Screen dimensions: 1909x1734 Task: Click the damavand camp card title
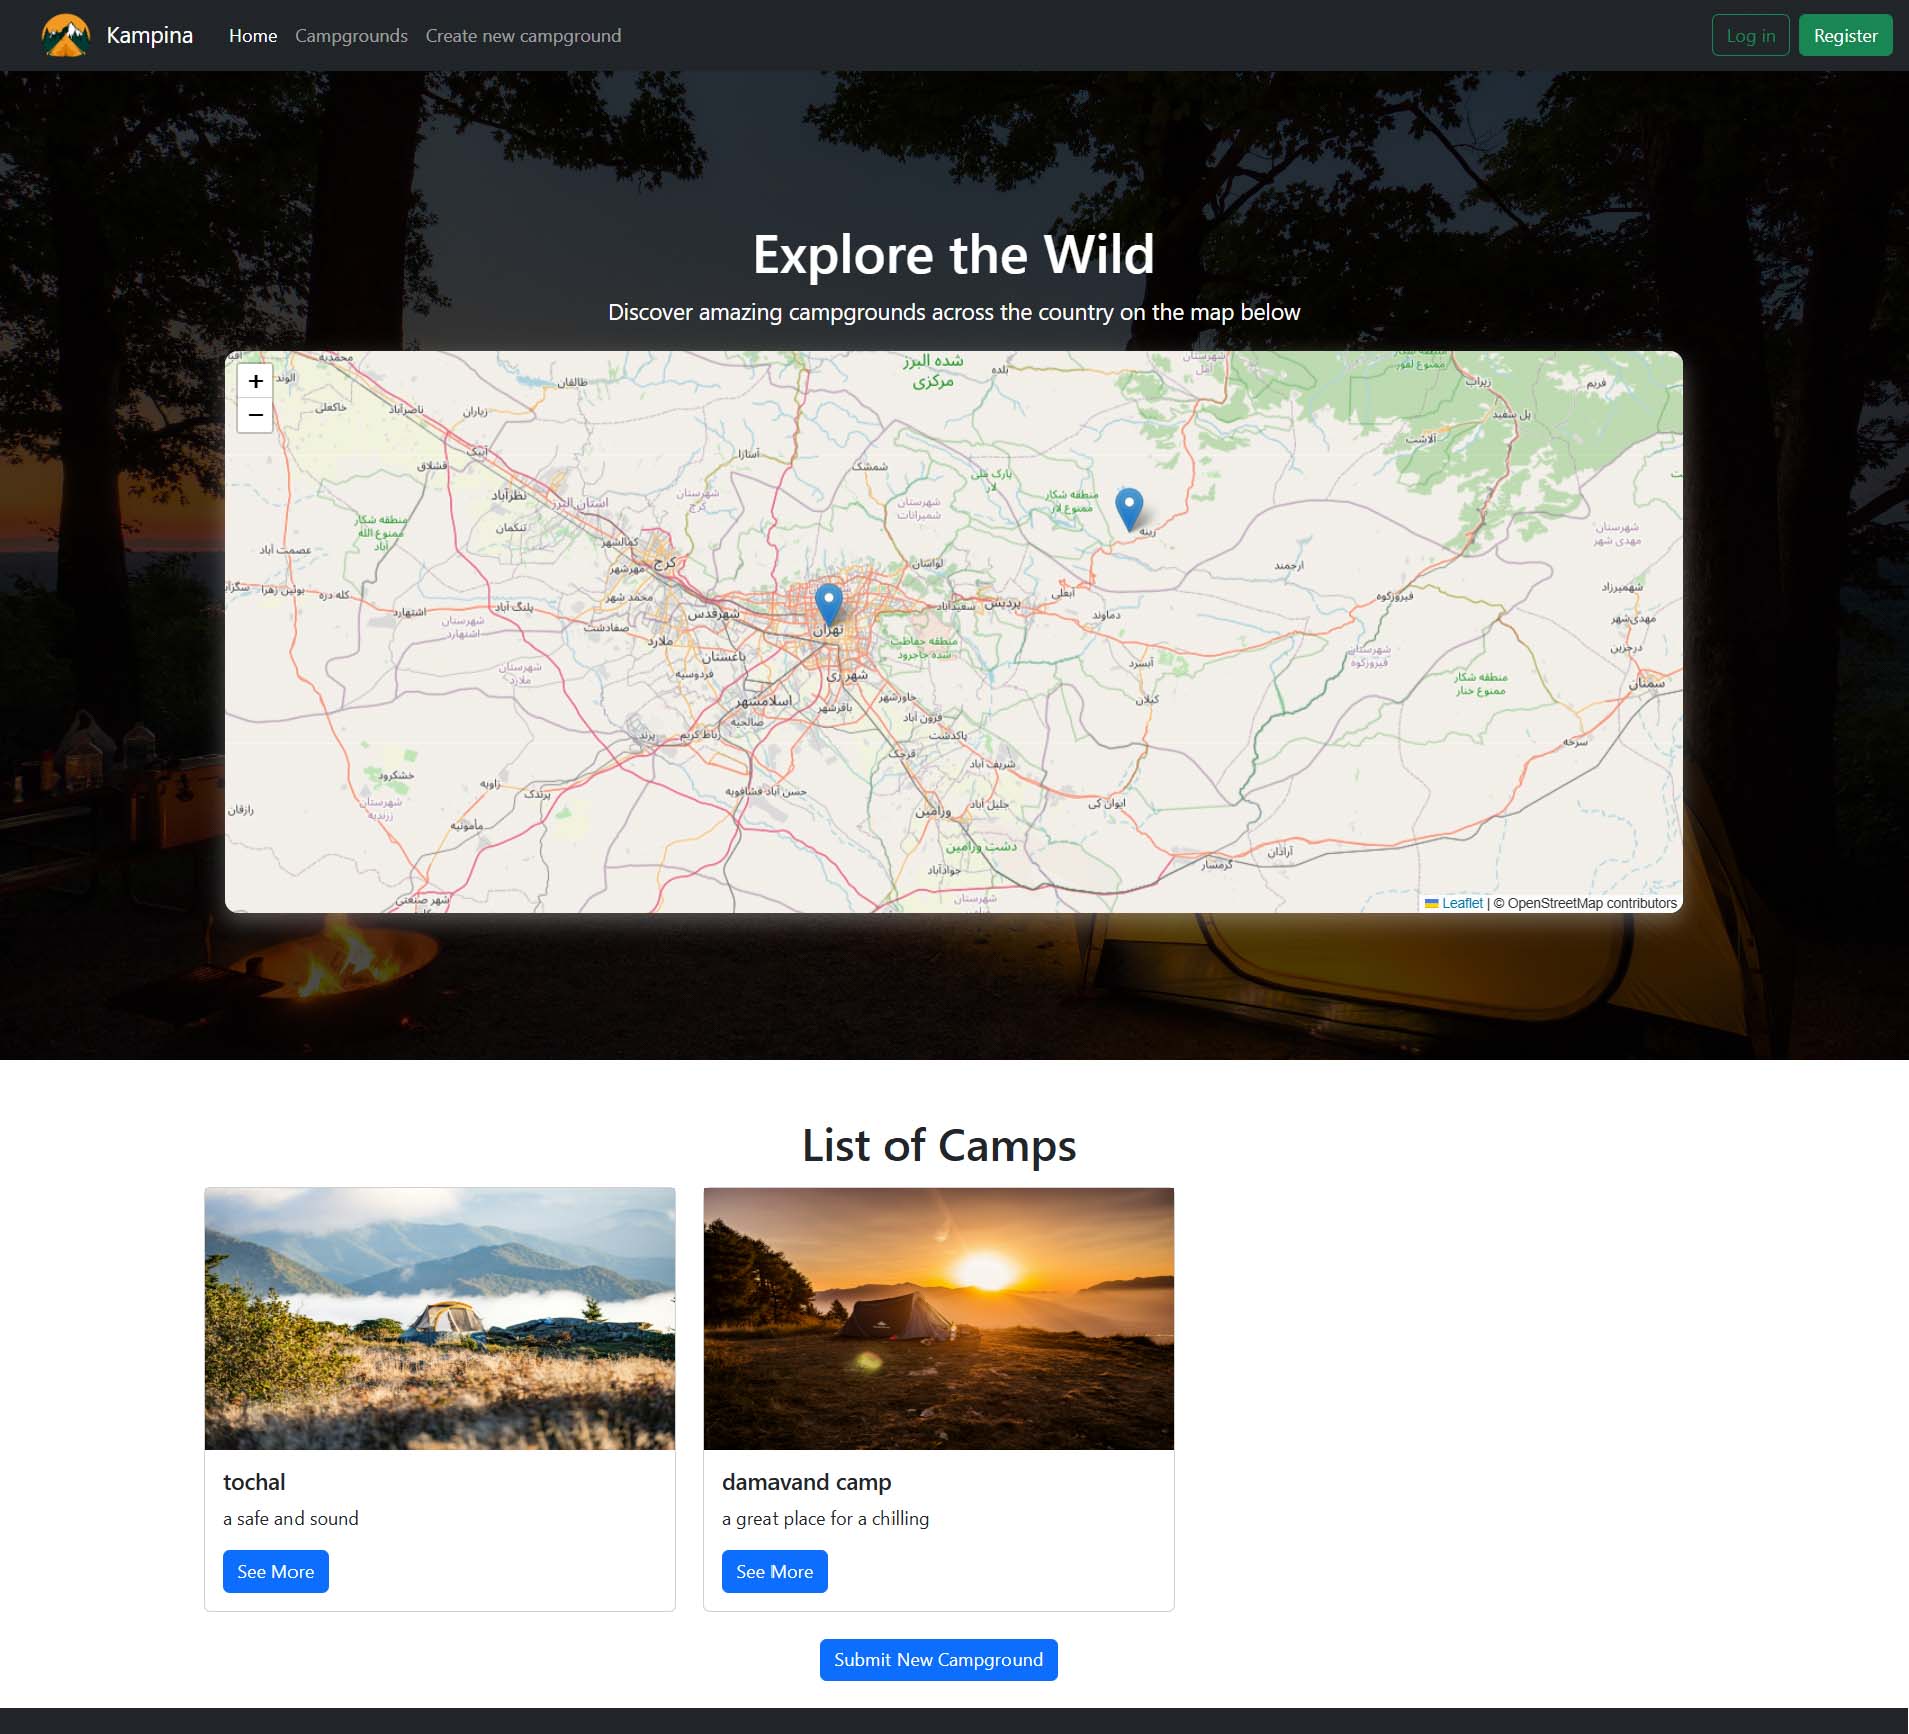(806, 1482)
